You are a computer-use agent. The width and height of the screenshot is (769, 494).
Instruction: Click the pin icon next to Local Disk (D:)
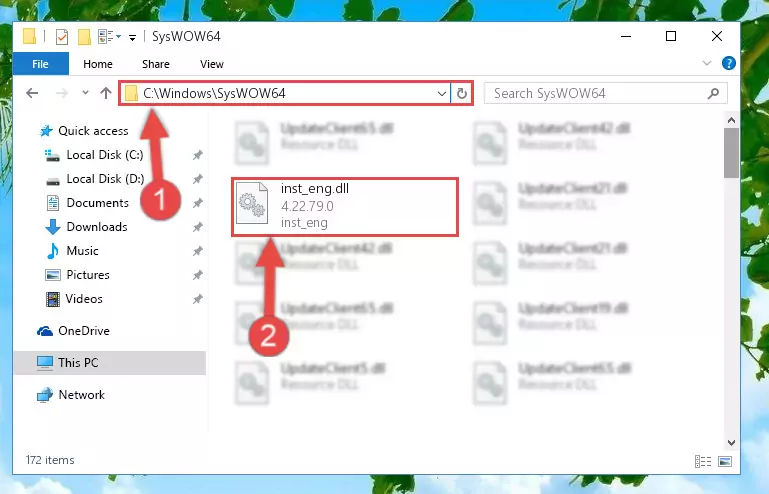(197, 179)
